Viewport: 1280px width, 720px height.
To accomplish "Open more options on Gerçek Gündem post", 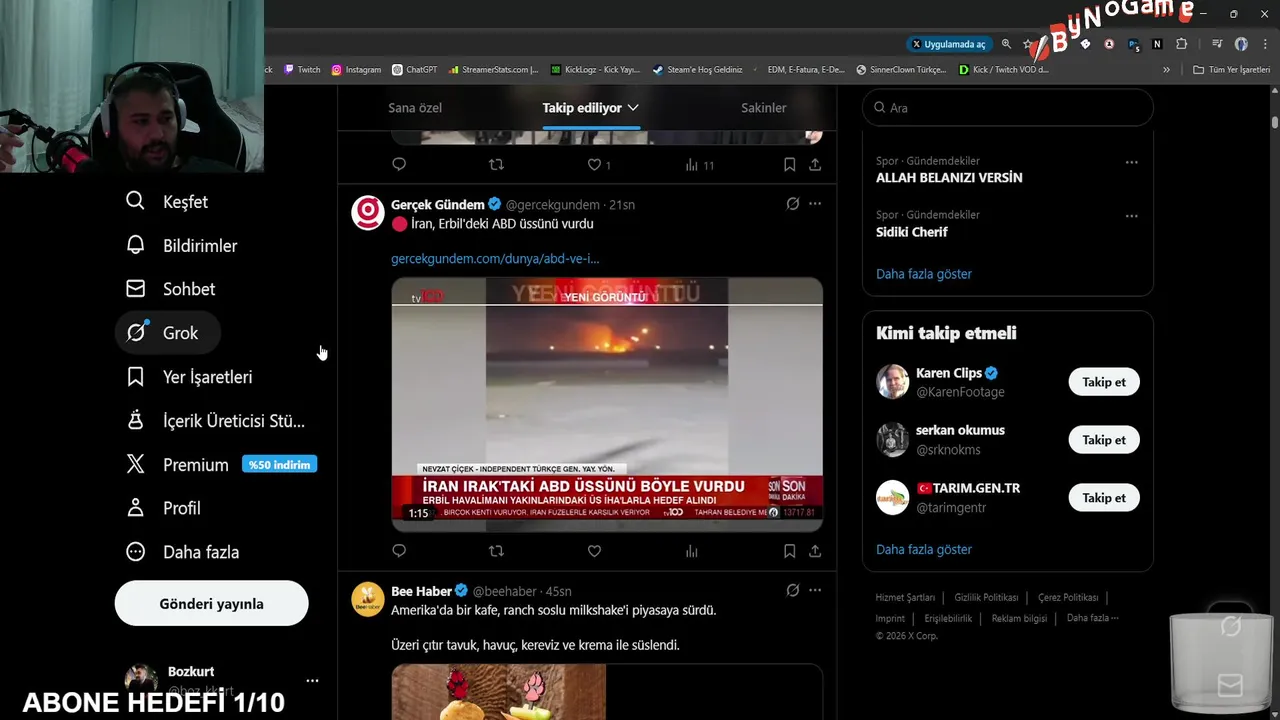I will pos(815,204).
